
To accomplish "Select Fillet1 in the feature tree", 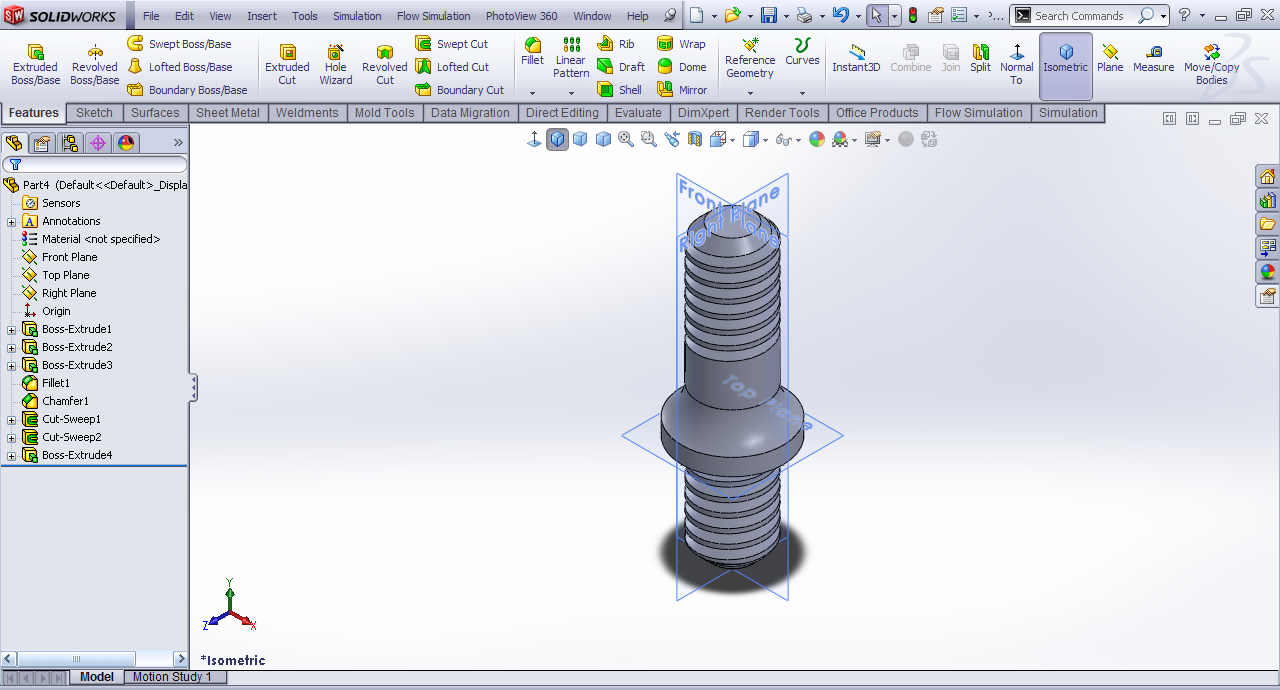I will (56, 383).
